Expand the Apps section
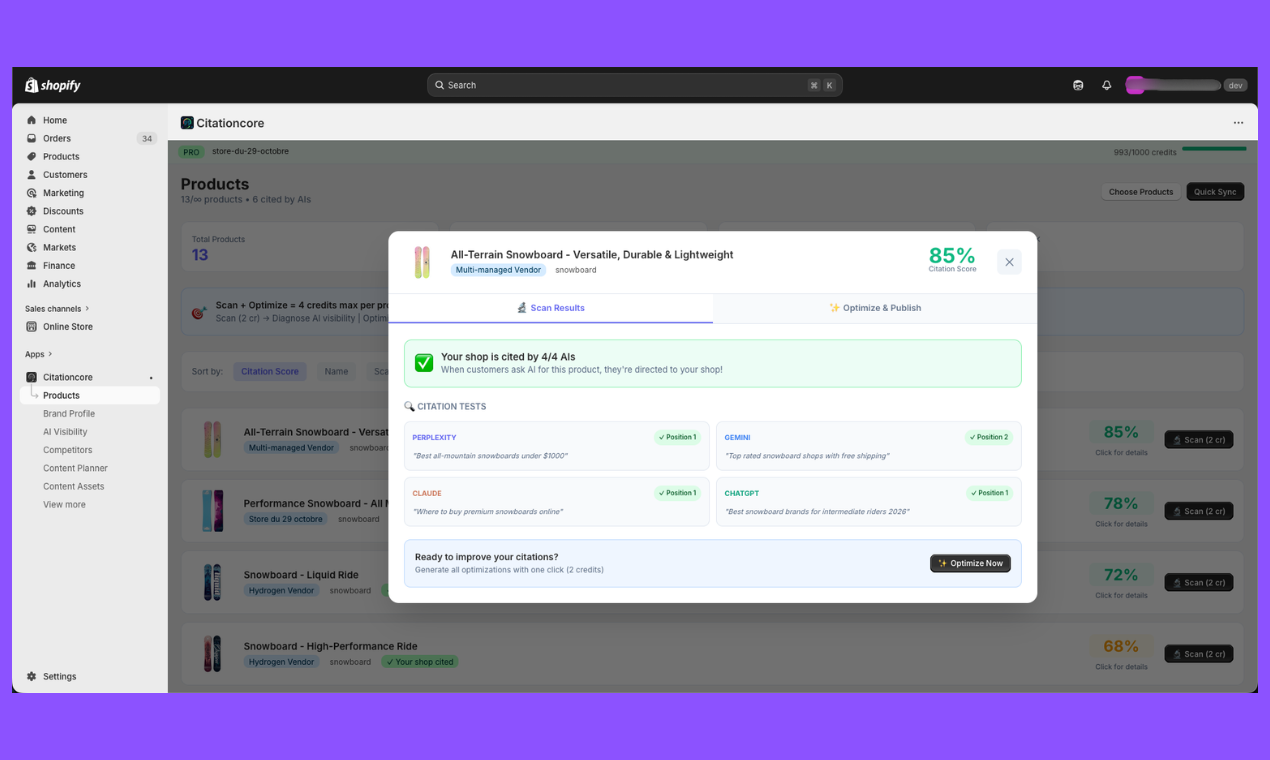Screen dimensions: 1270x760 tap(39, 354)
